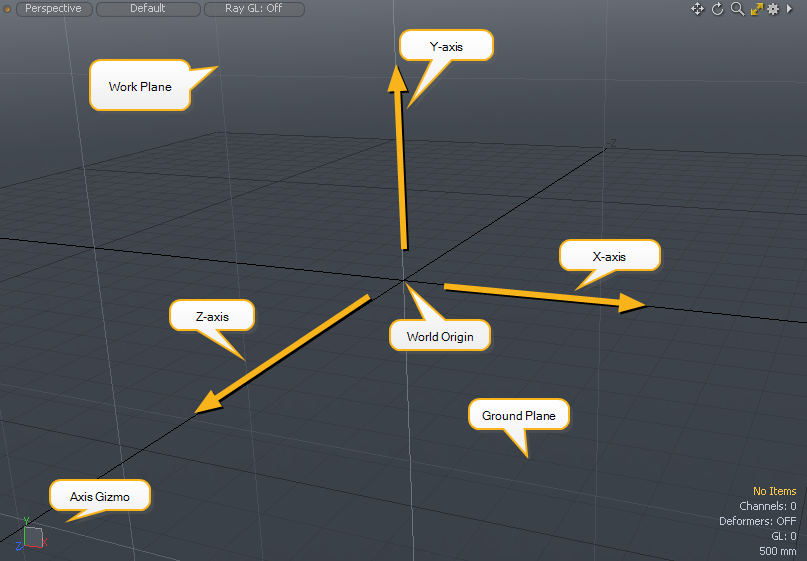807x561 pixels.
Task: Click the magnifier zoom icon
Action: coord(737,9)
